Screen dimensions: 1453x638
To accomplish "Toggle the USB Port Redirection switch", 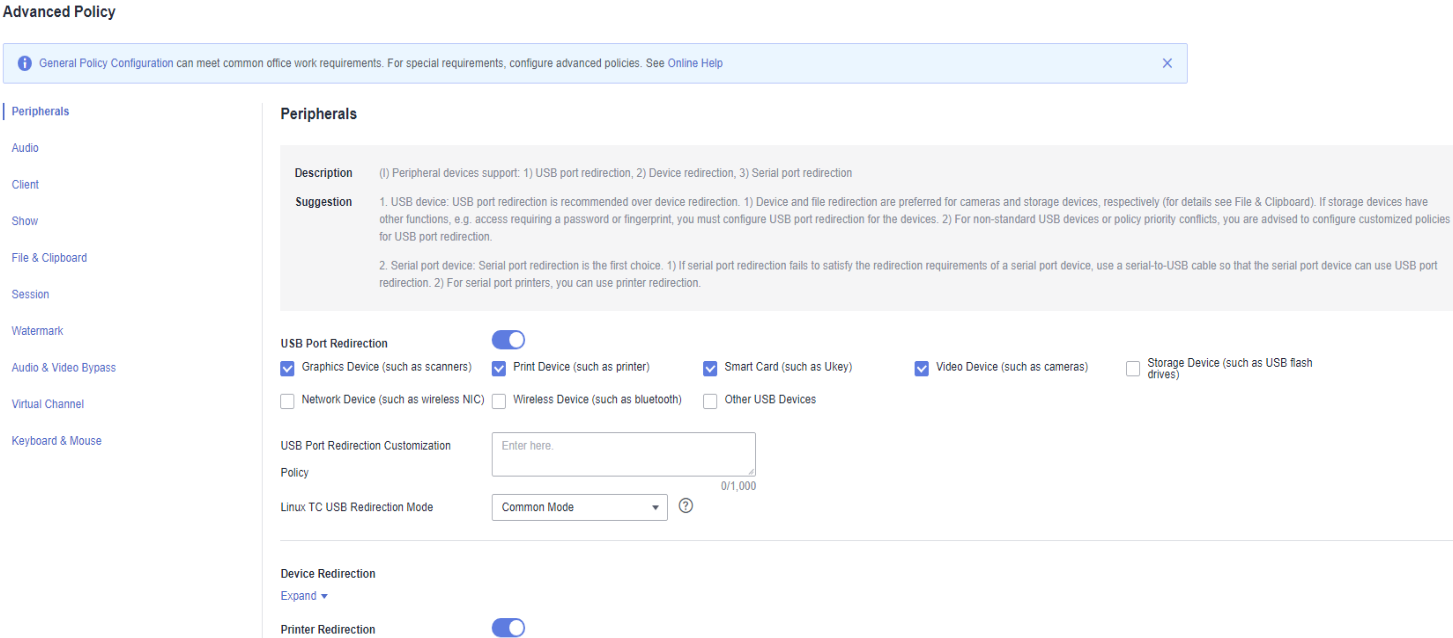I will tap(508, 341).
